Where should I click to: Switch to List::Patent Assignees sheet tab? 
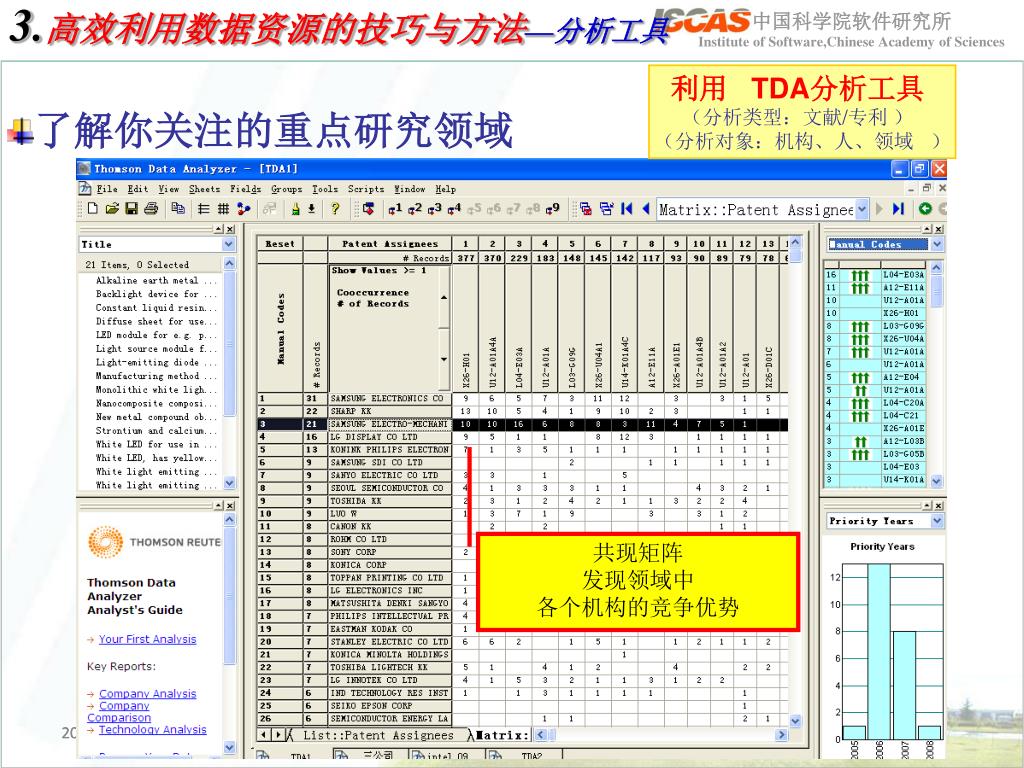378,735
